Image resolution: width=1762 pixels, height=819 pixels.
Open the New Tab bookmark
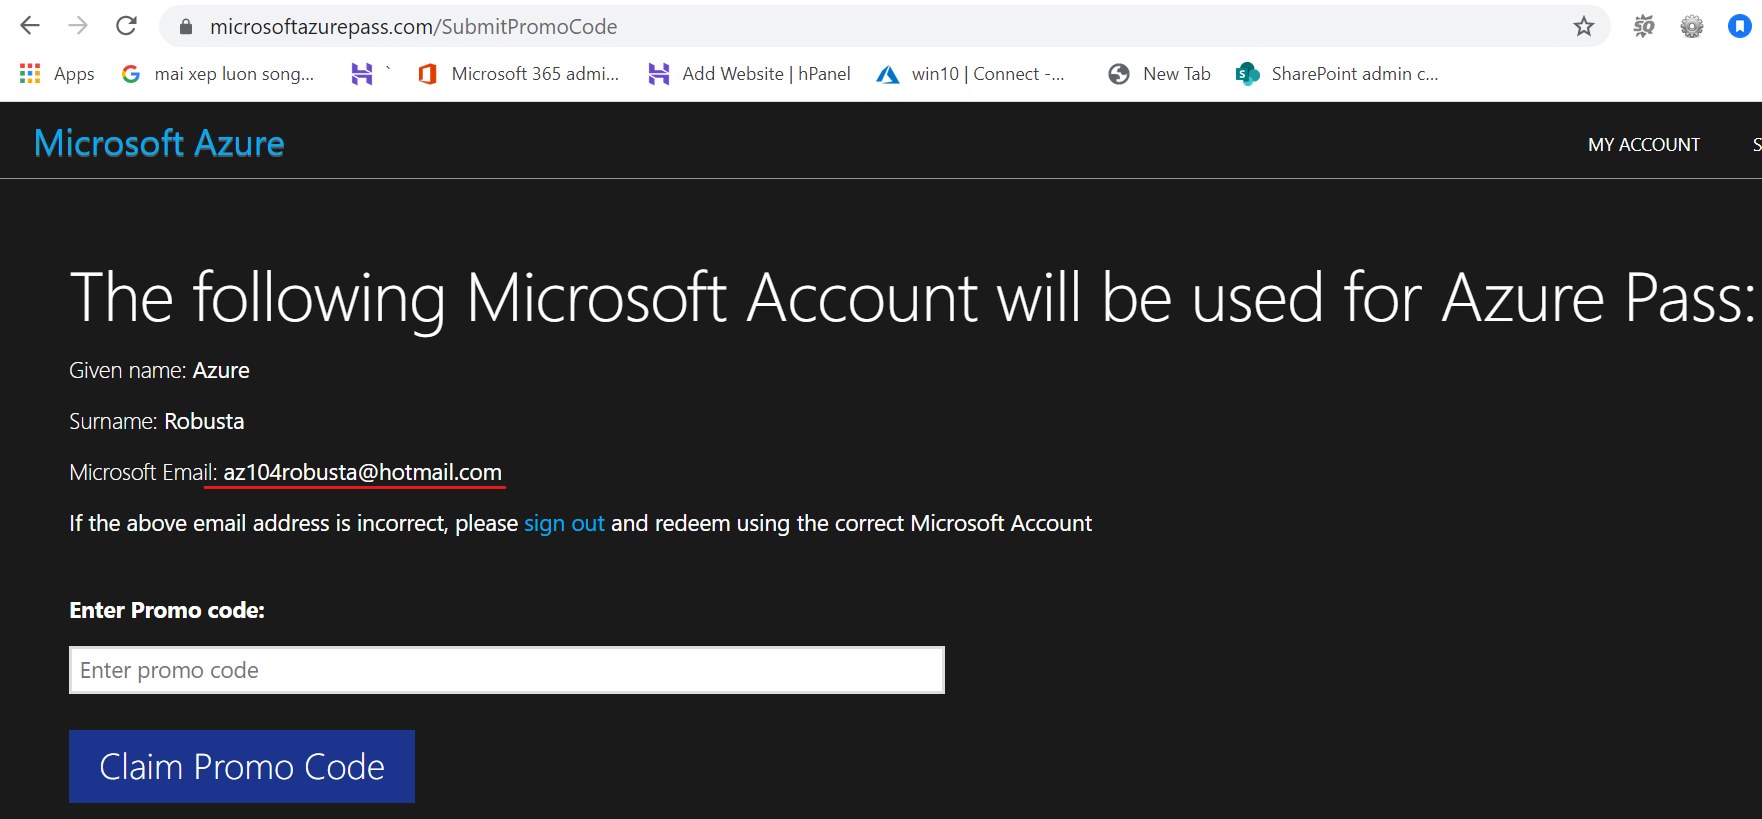tap(1160, 74)
